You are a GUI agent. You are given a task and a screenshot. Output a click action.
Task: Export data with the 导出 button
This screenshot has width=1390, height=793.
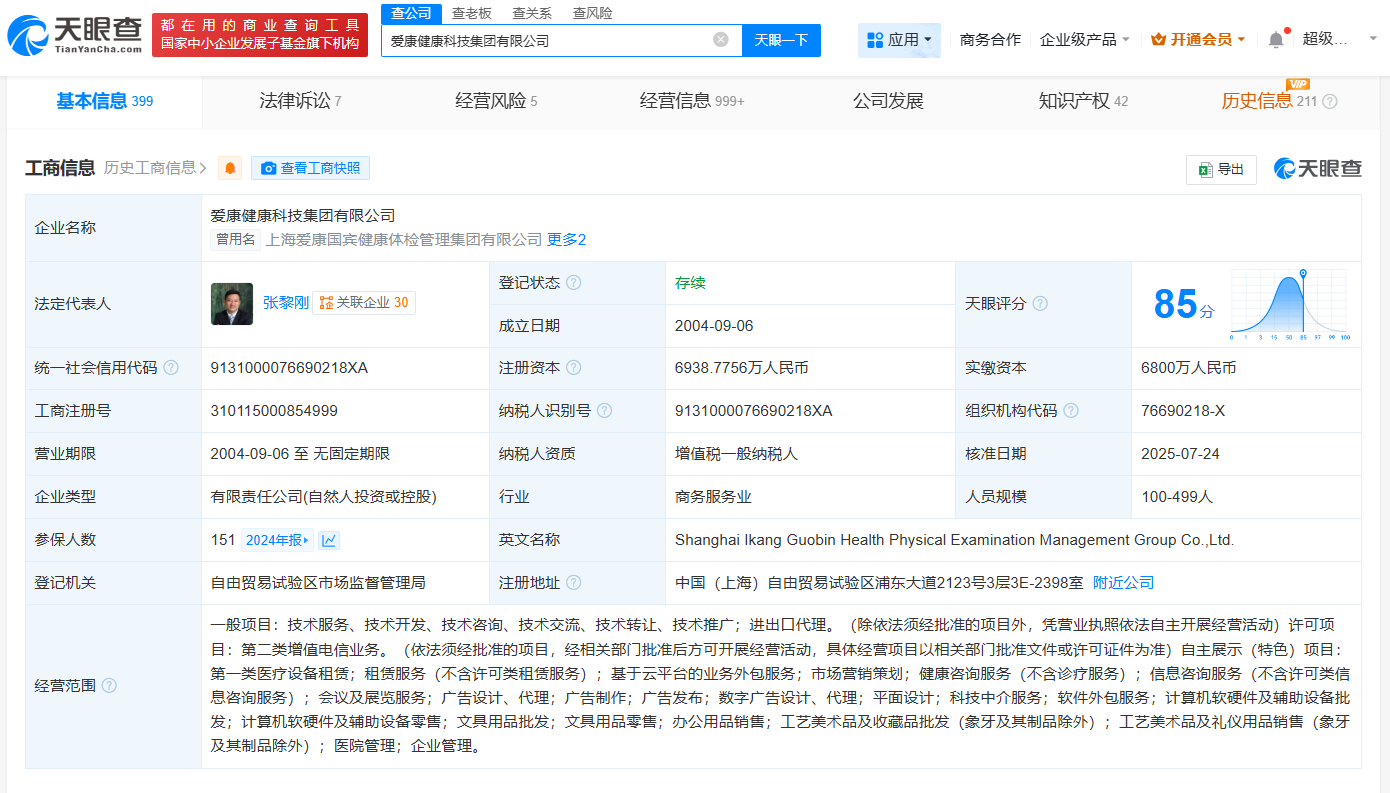[1221, 169]
